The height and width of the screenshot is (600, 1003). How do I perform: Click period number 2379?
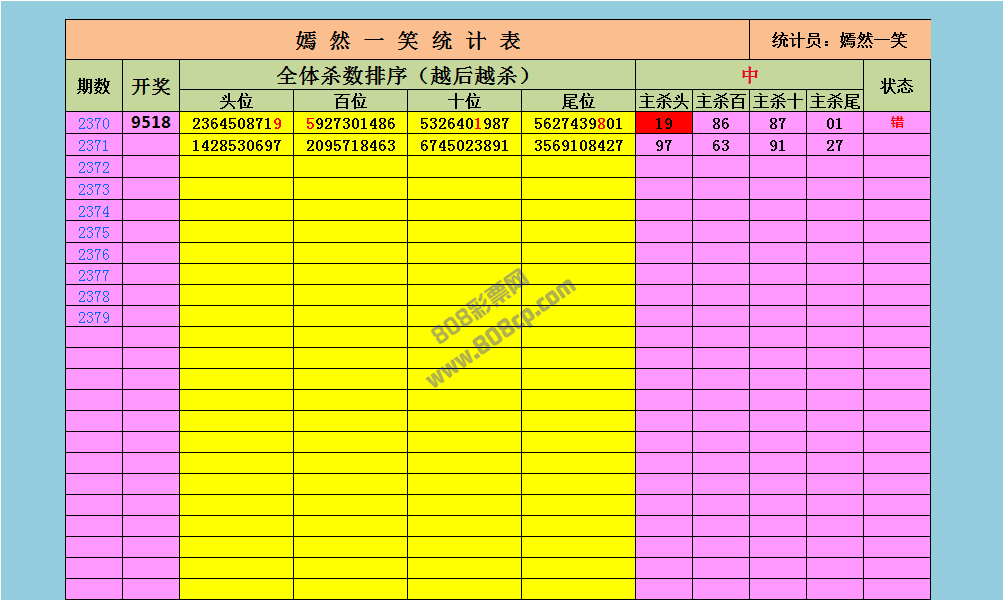pos(94,317)
